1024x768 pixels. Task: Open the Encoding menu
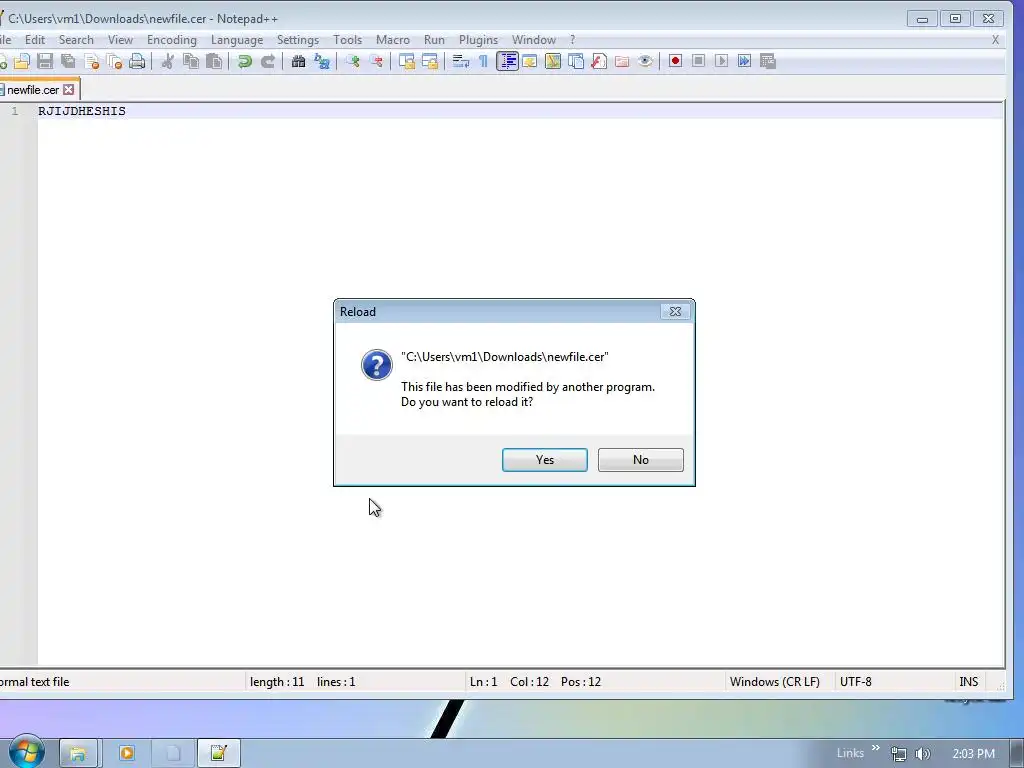click(x=172, y=40)
